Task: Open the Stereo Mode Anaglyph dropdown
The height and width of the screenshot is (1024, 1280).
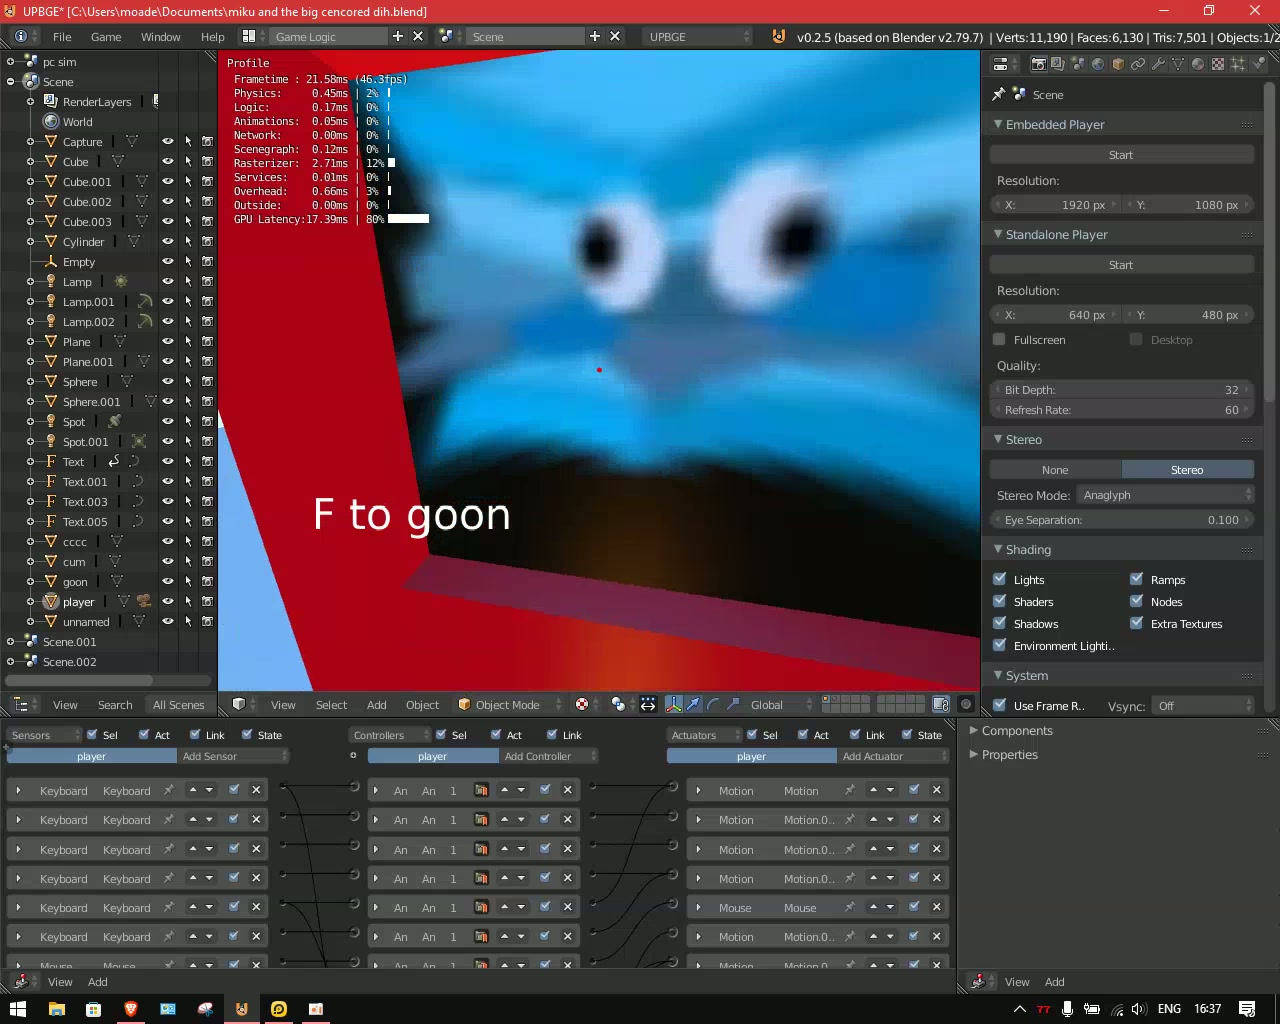Action: pyautogui.click(x=1165, y=495)
